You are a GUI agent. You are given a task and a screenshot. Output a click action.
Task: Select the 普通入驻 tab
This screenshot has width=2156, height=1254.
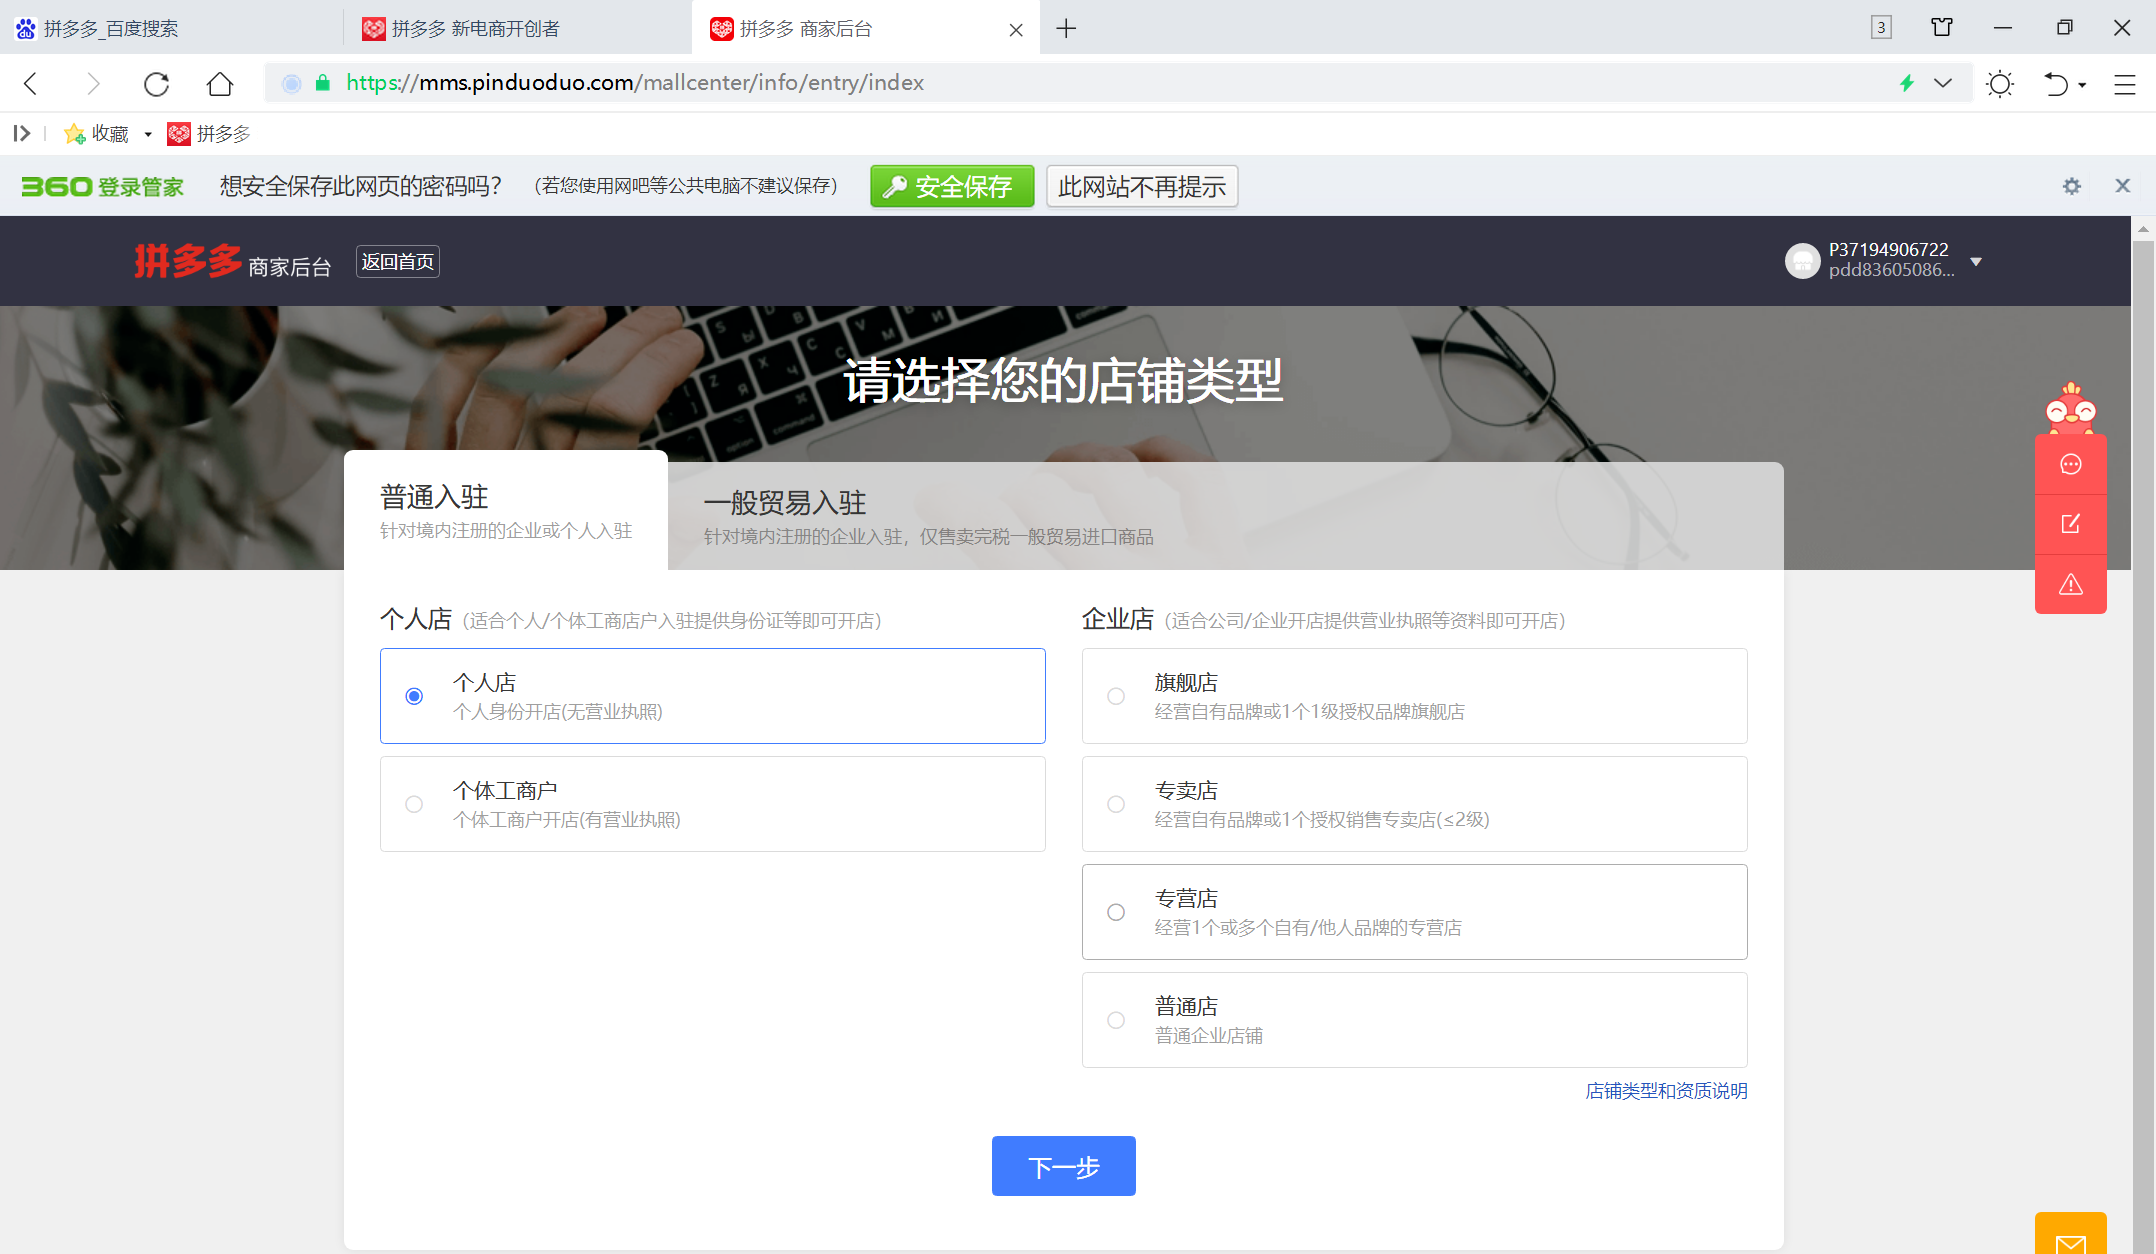click(506, 511)
